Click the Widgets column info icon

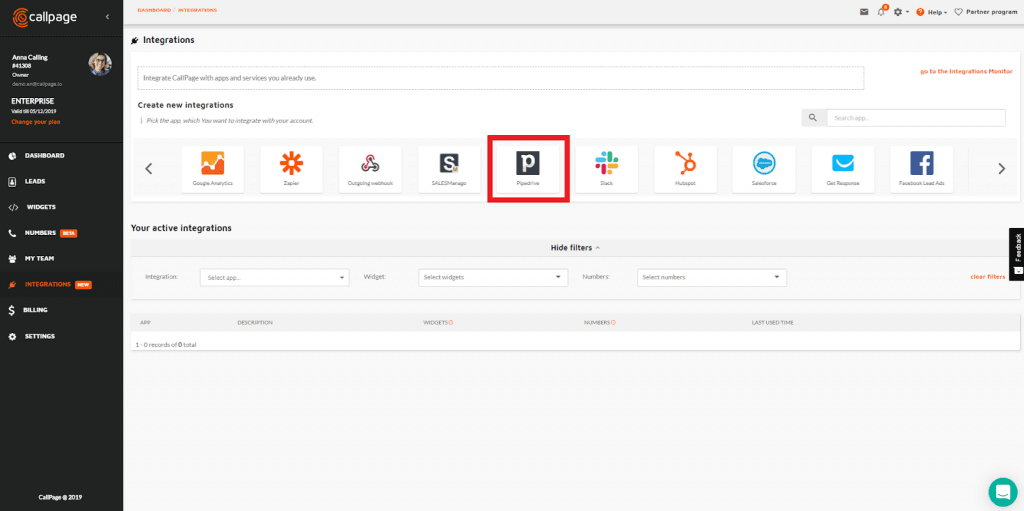pos(451,323)
